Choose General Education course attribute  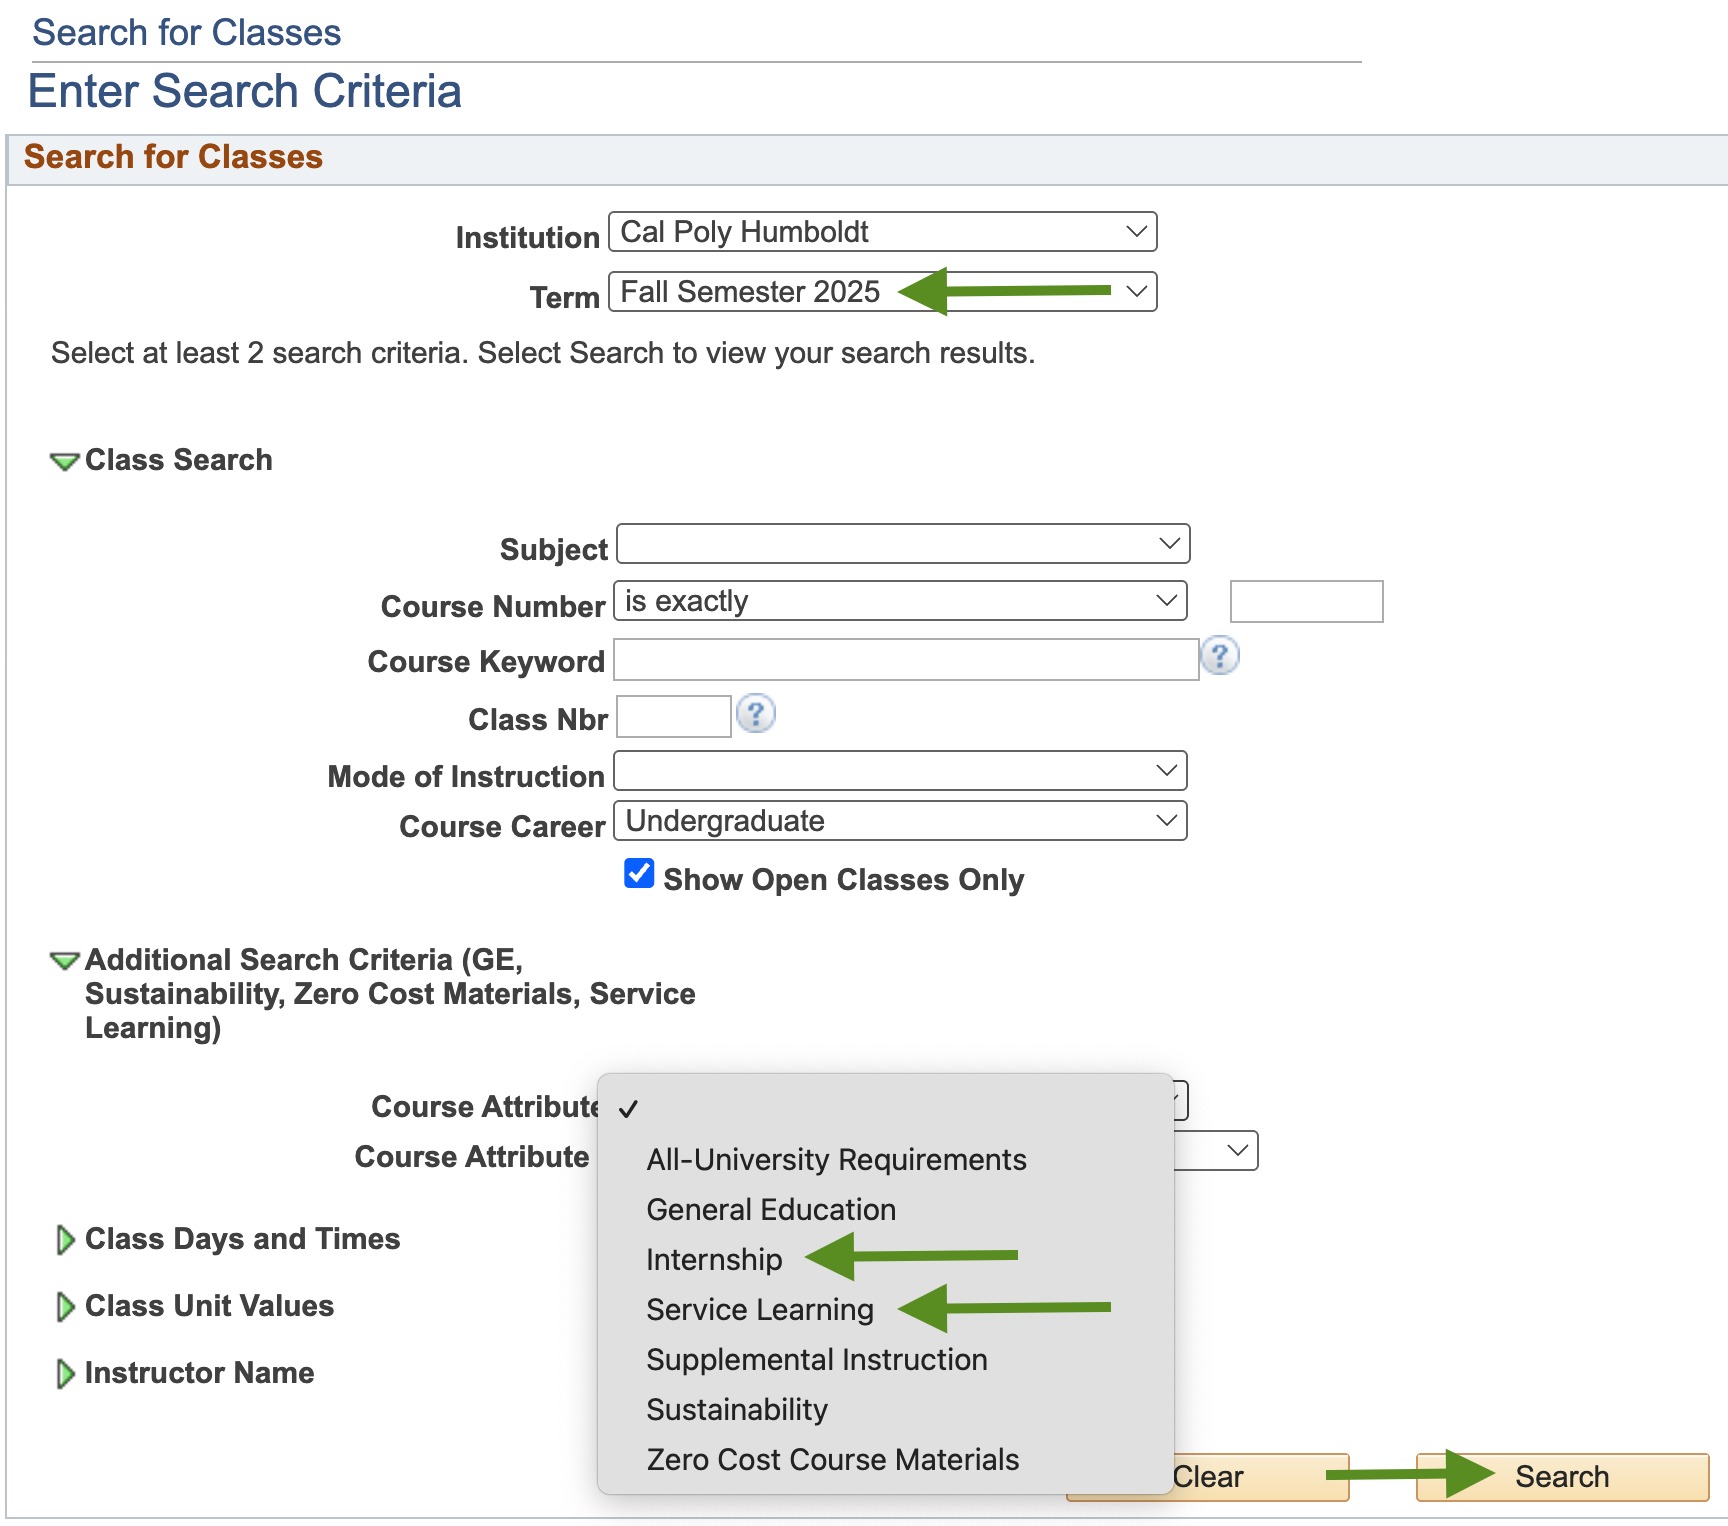(770, 1209)
